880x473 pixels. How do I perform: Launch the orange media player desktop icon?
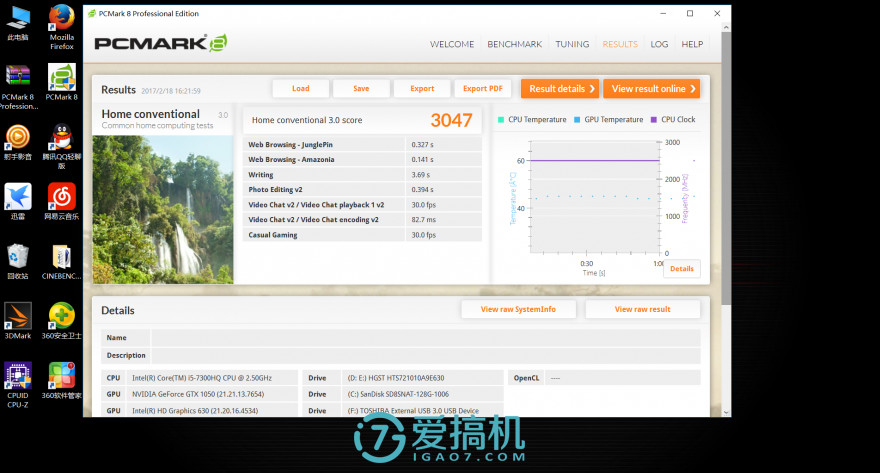pyautogui.click(x=18, y=142)
